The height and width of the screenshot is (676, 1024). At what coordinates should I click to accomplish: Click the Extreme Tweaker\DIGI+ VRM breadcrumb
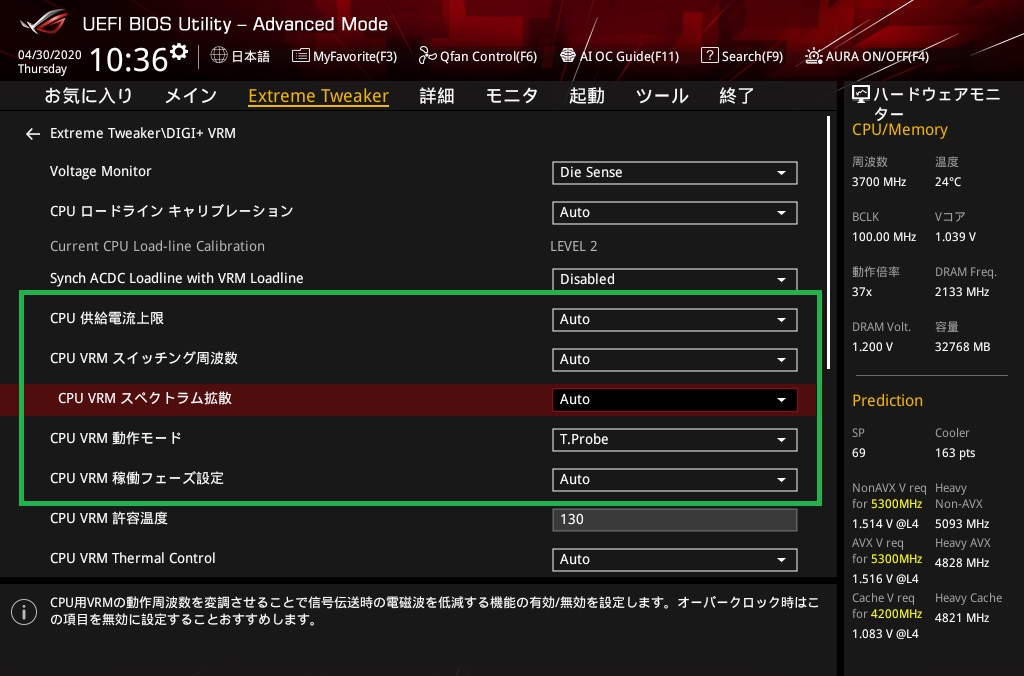coord(143,133)
